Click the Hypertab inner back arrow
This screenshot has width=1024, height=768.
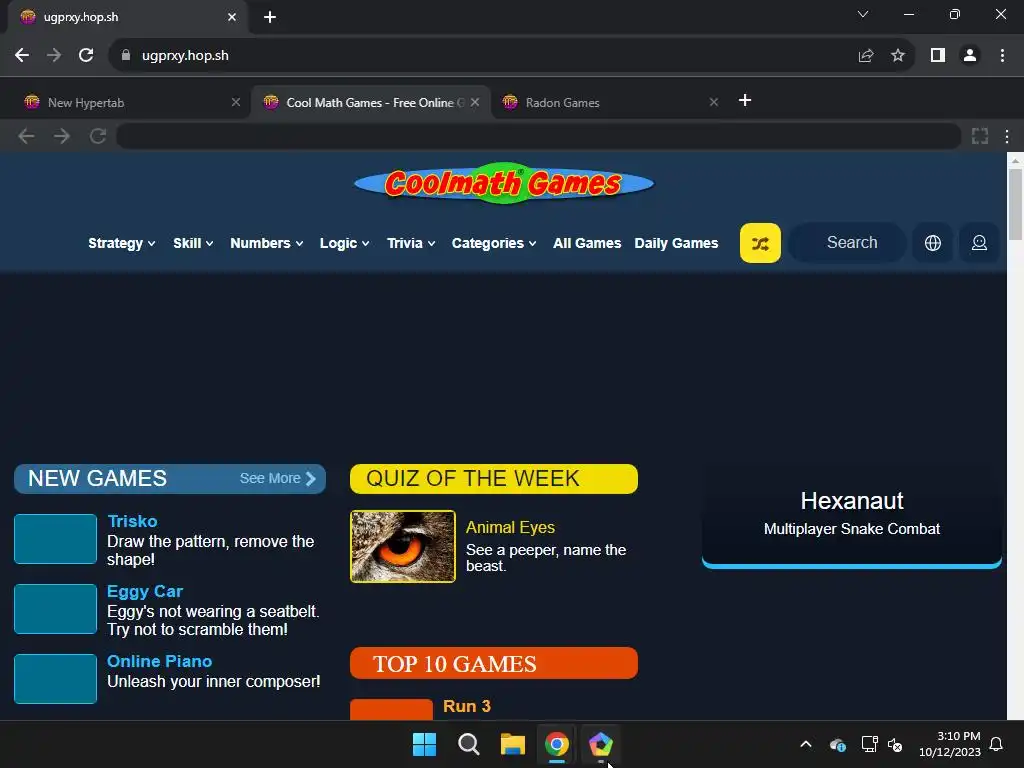coord(26,136)
